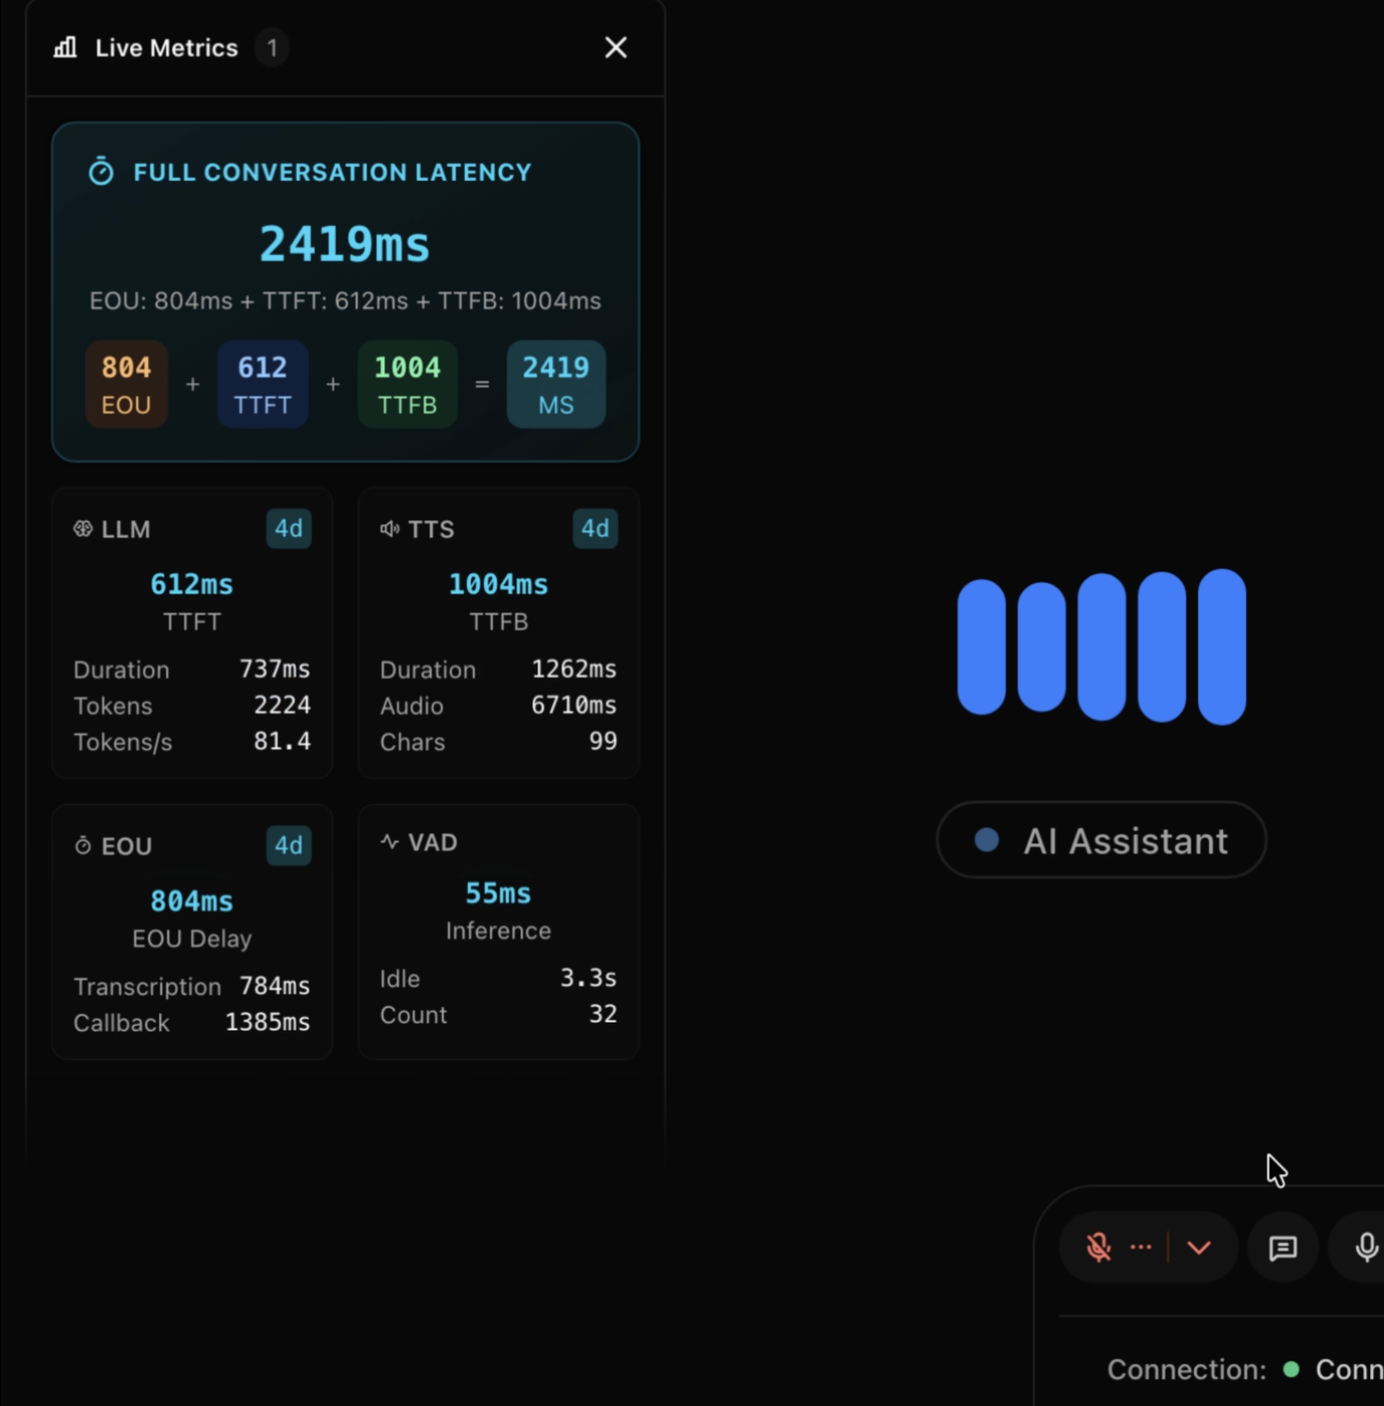Screen dimensions: 1384x1406
Task: Click the Live Metrics bar chart icon
Action: 64,47
